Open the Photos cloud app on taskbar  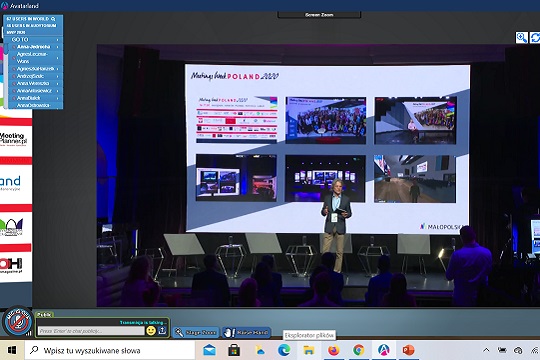click(259, 350)
